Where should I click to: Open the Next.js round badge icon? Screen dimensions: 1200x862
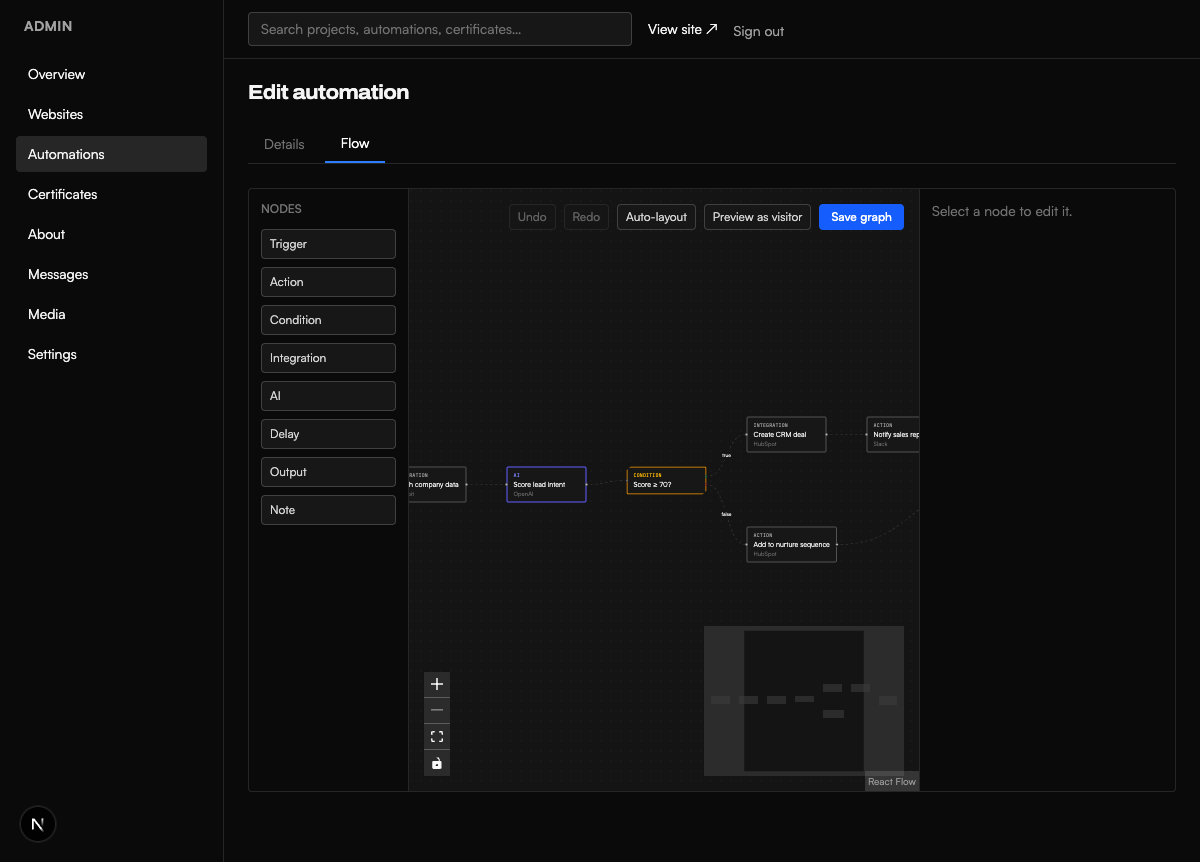click(38, 824)
